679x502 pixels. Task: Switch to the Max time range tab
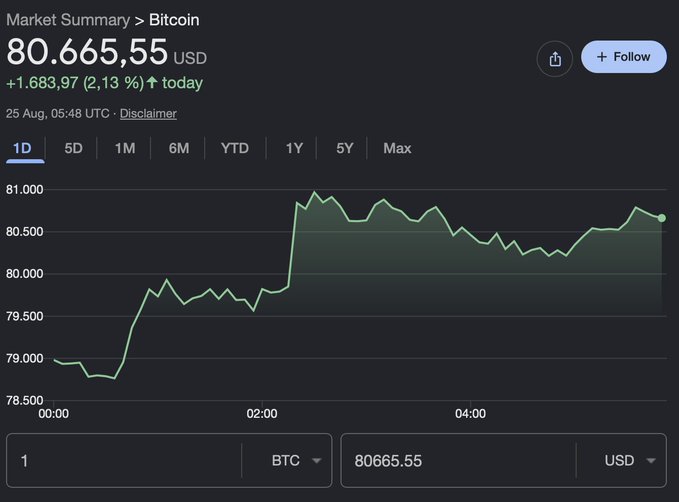click(397, 149)
